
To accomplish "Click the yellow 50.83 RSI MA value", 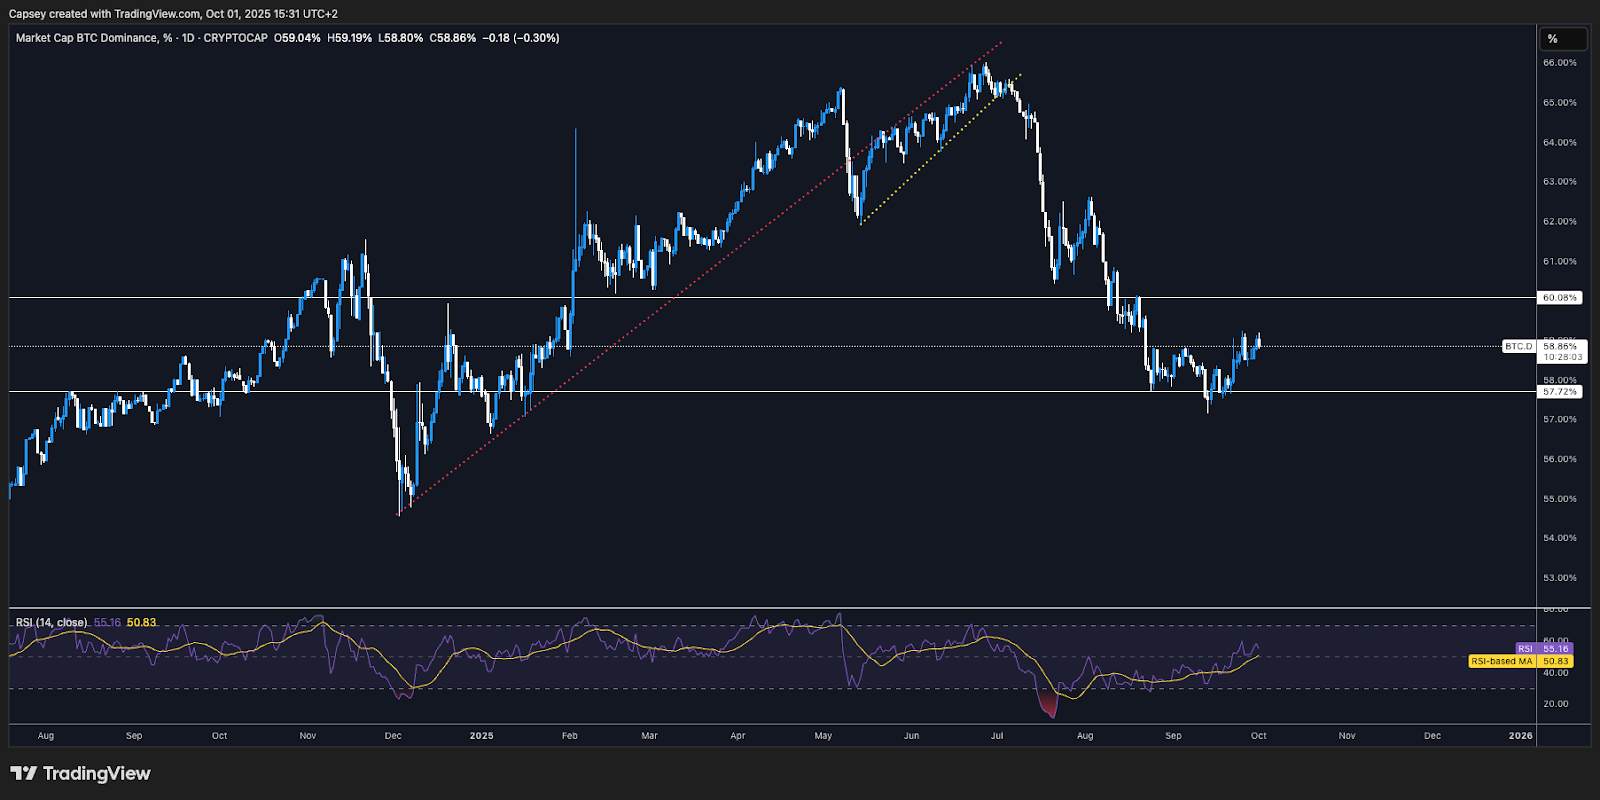I will (141, 622).
